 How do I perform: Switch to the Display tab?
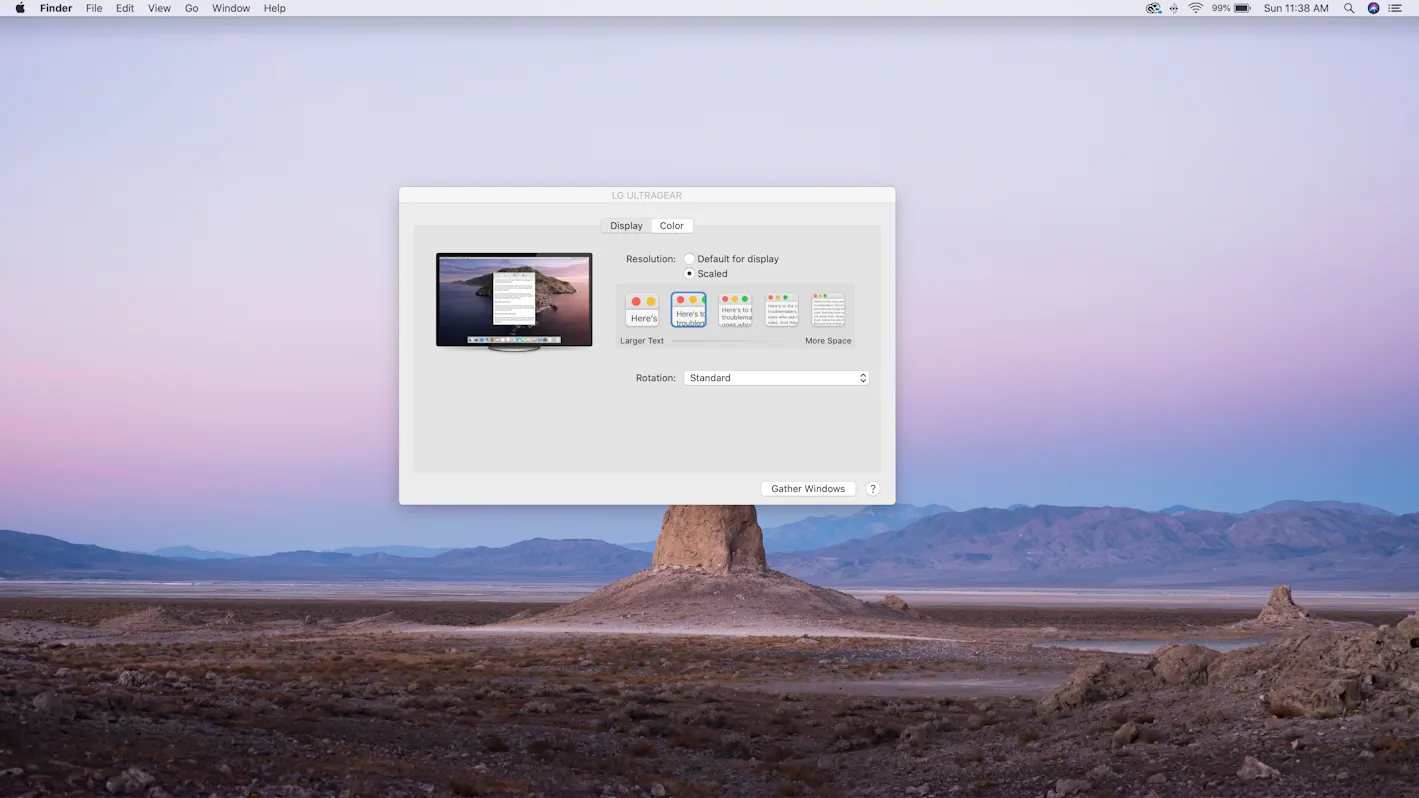626,226
